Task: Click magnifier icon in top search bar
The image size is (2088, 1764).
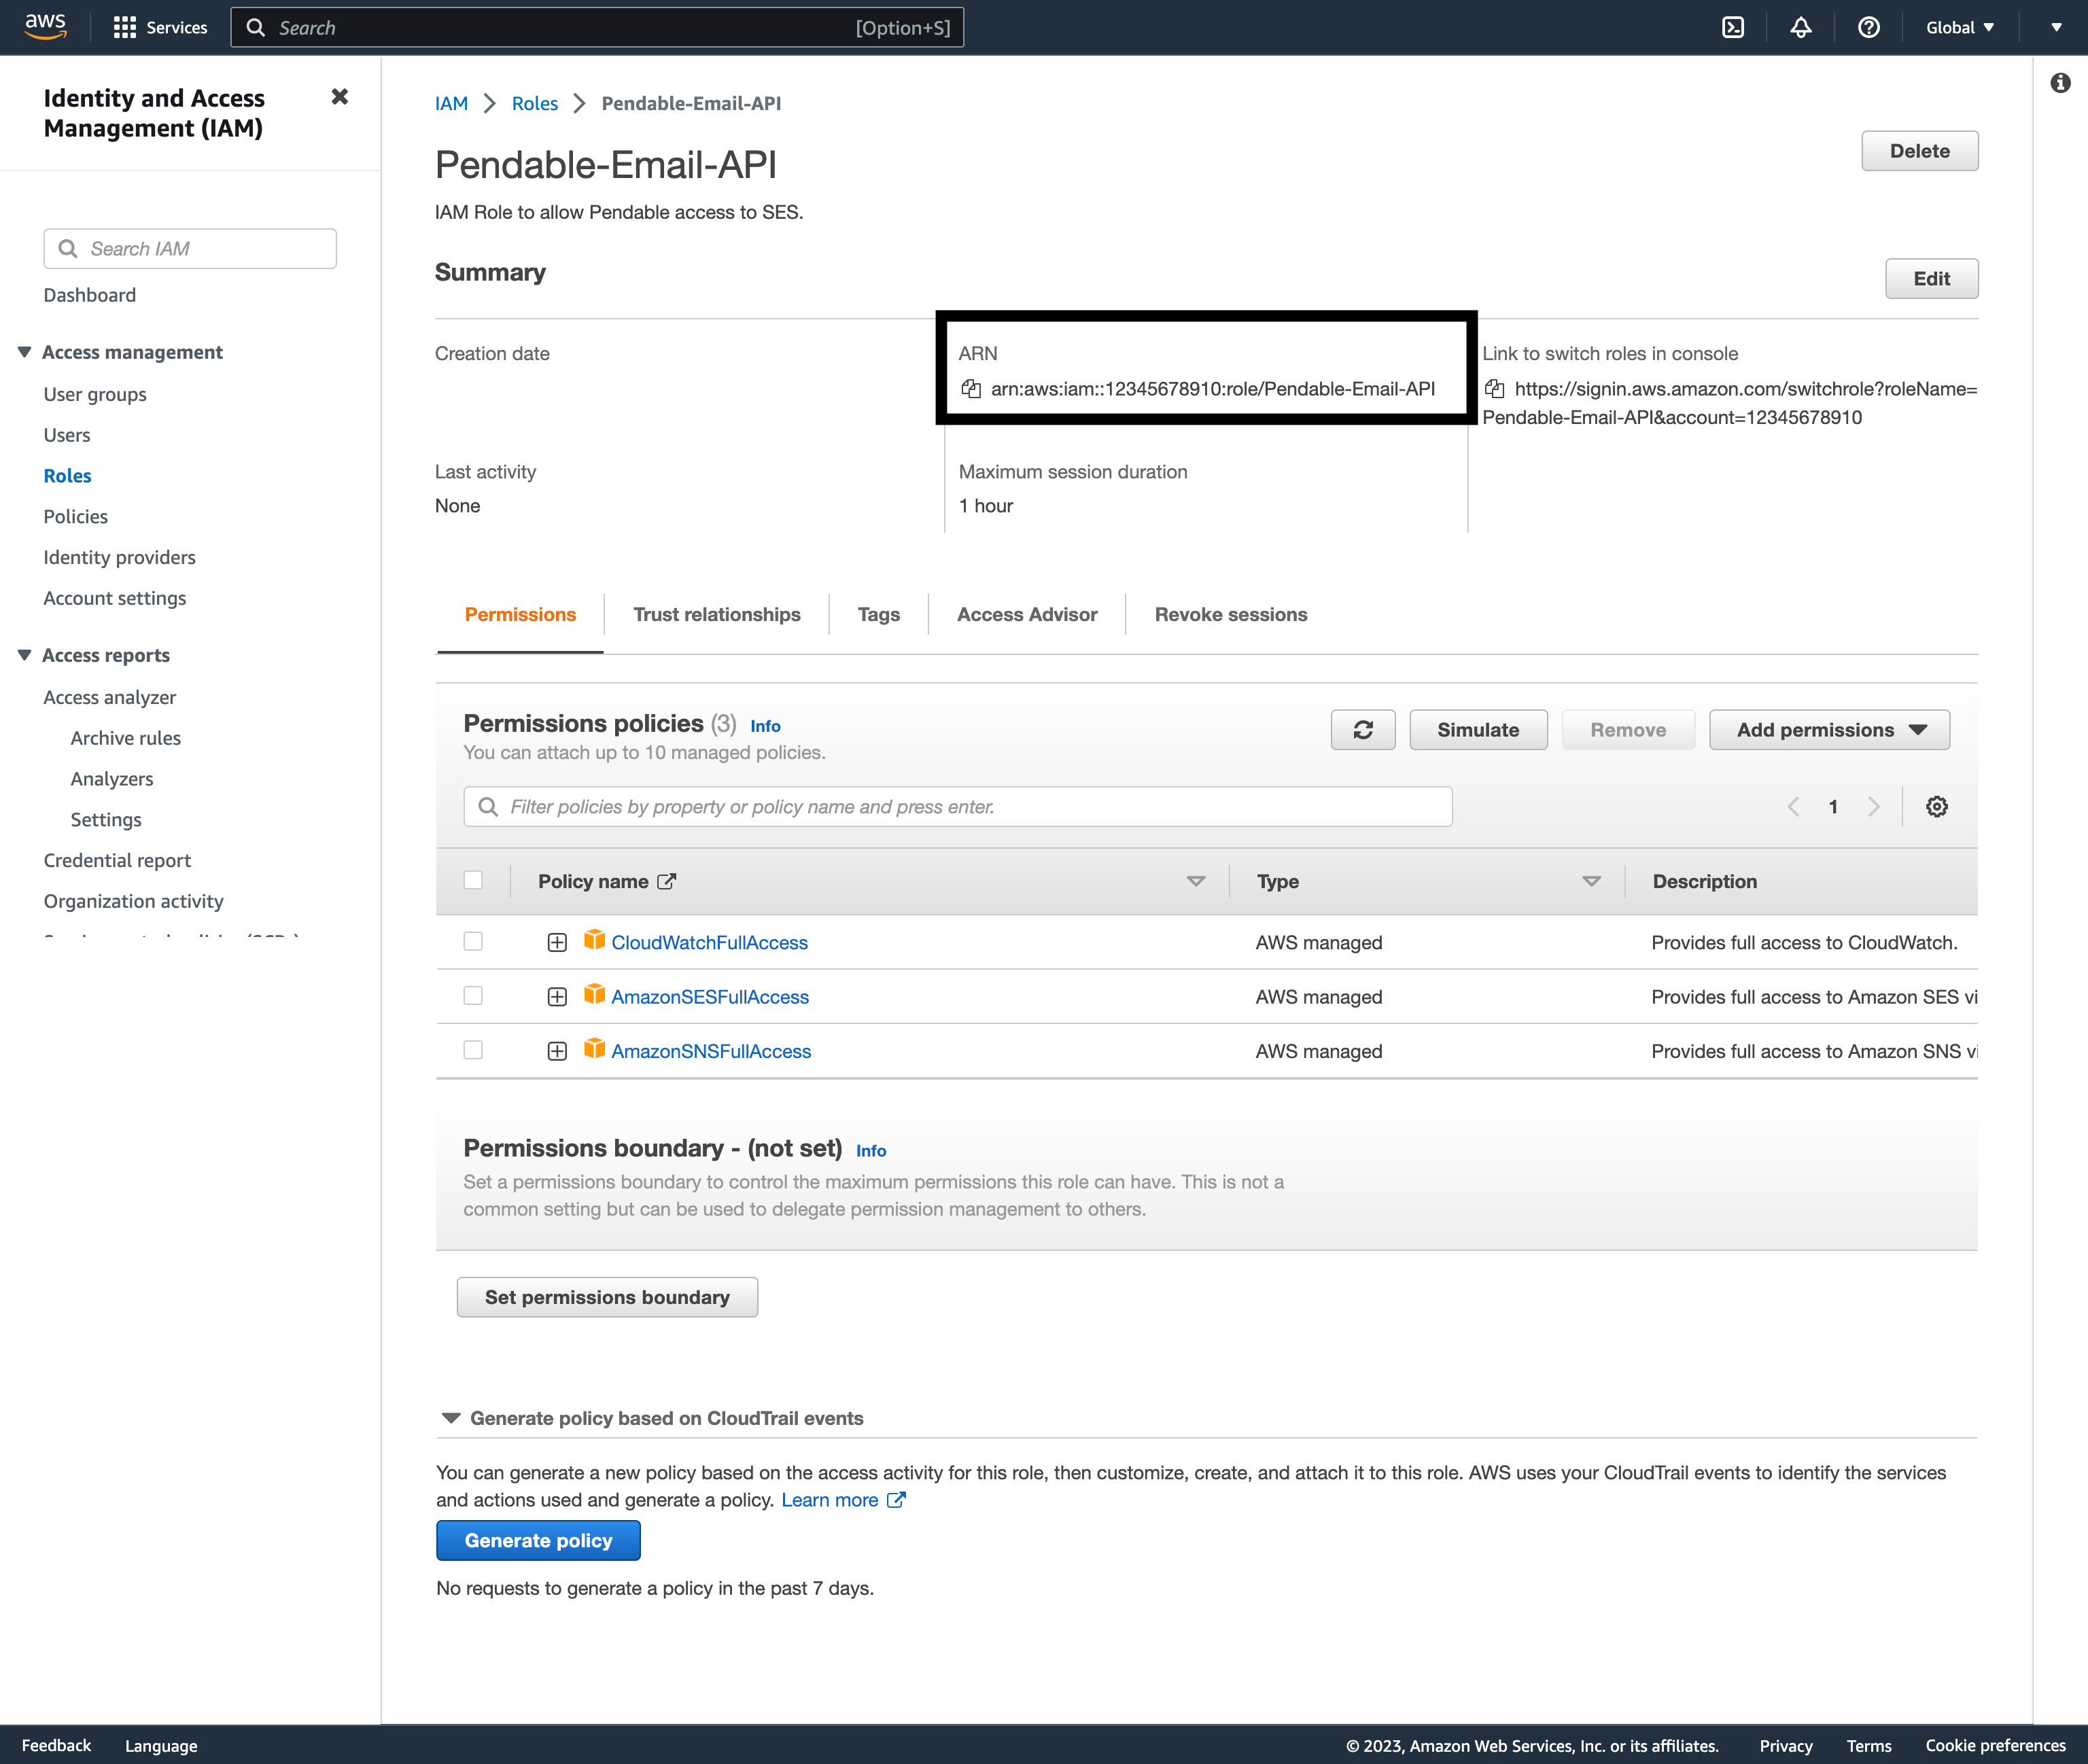Action: click(x=256, y=27)
